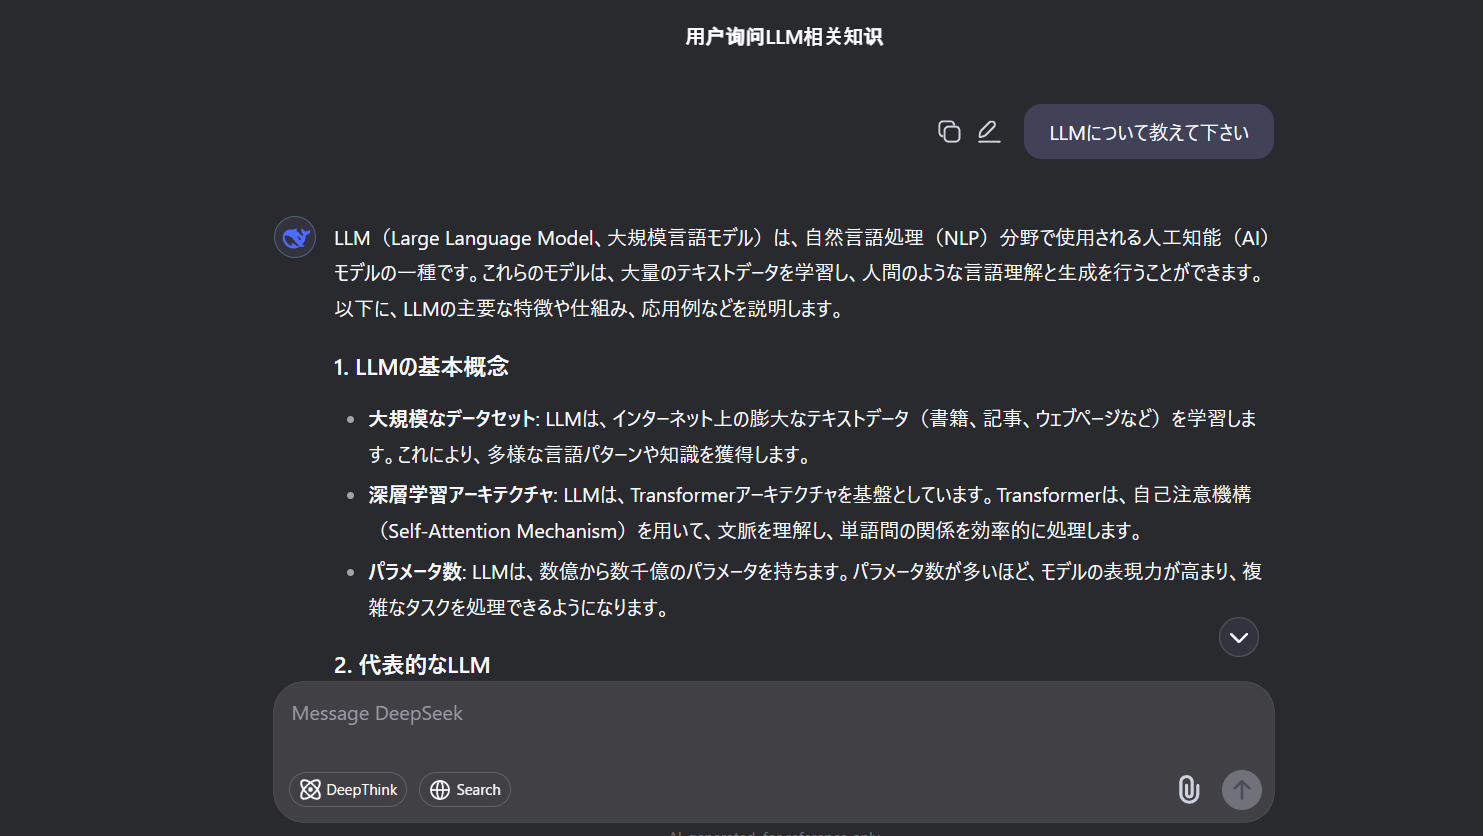The height and width of the screenshot is (836, 1483).
Task: Click the DeepSeek whale avatar
Action: point(295,237)
